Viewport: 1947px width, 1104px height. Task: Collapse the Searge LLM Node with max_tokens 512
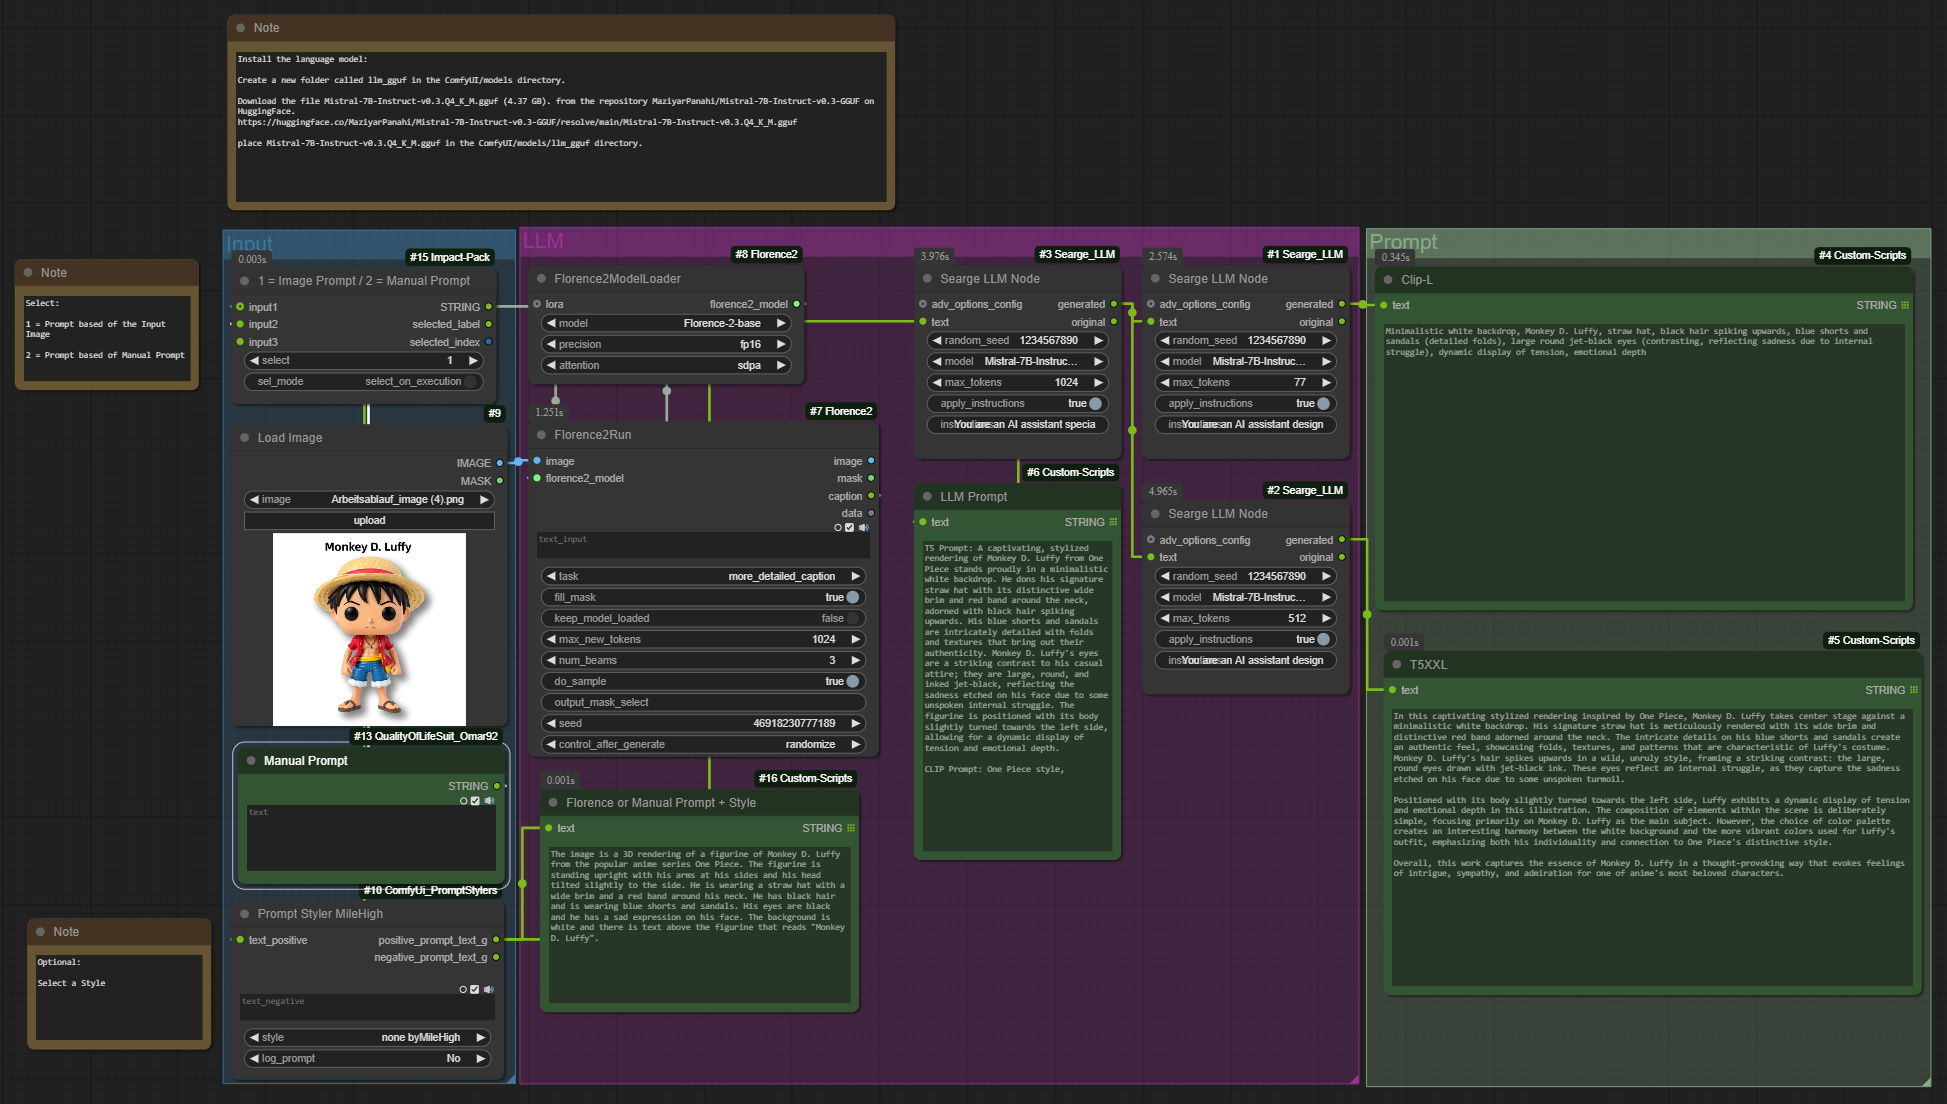1156,514
